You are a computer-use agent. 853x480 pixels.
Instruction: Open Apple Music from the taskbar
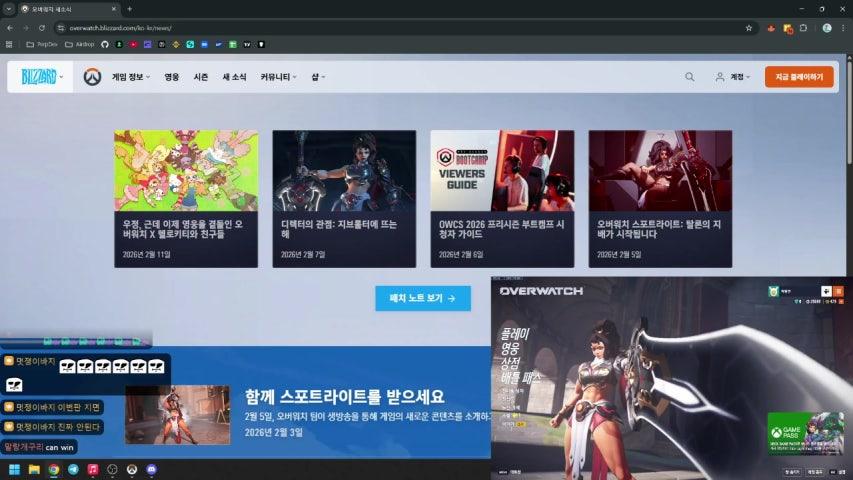point(93,469)
